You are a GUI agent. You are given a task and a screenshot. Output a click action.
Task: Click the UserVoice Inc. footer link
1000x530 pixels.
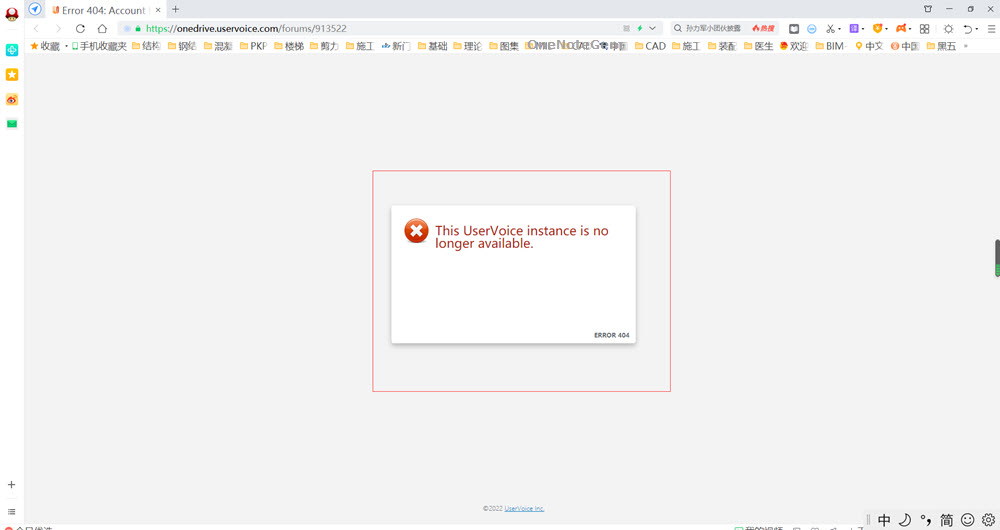point(524,508)
